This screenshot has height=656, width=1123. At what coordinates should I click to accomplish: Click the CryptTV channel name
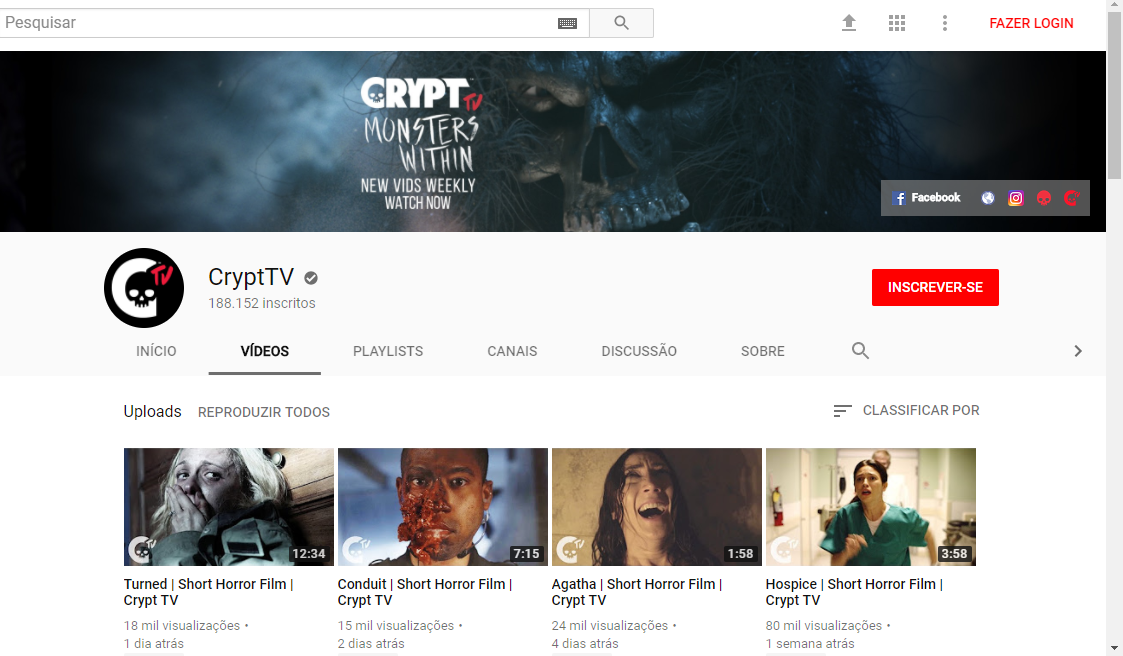coord(251,276)
